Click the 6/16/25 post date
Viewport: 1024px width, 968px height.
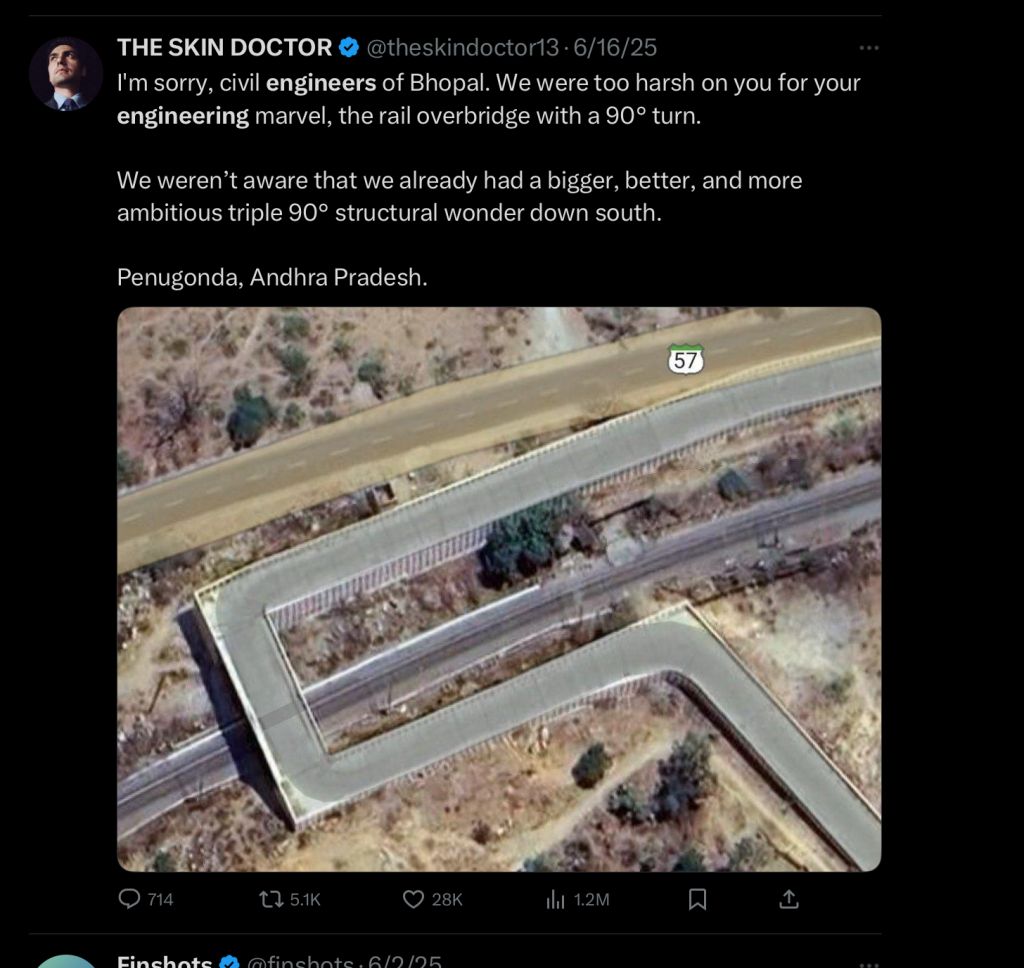(x=614, y=47)
